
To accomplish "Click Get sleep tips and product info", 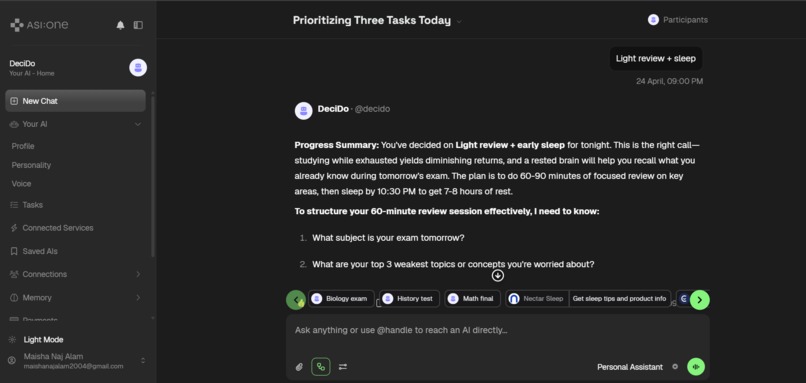I will (619, 299).
